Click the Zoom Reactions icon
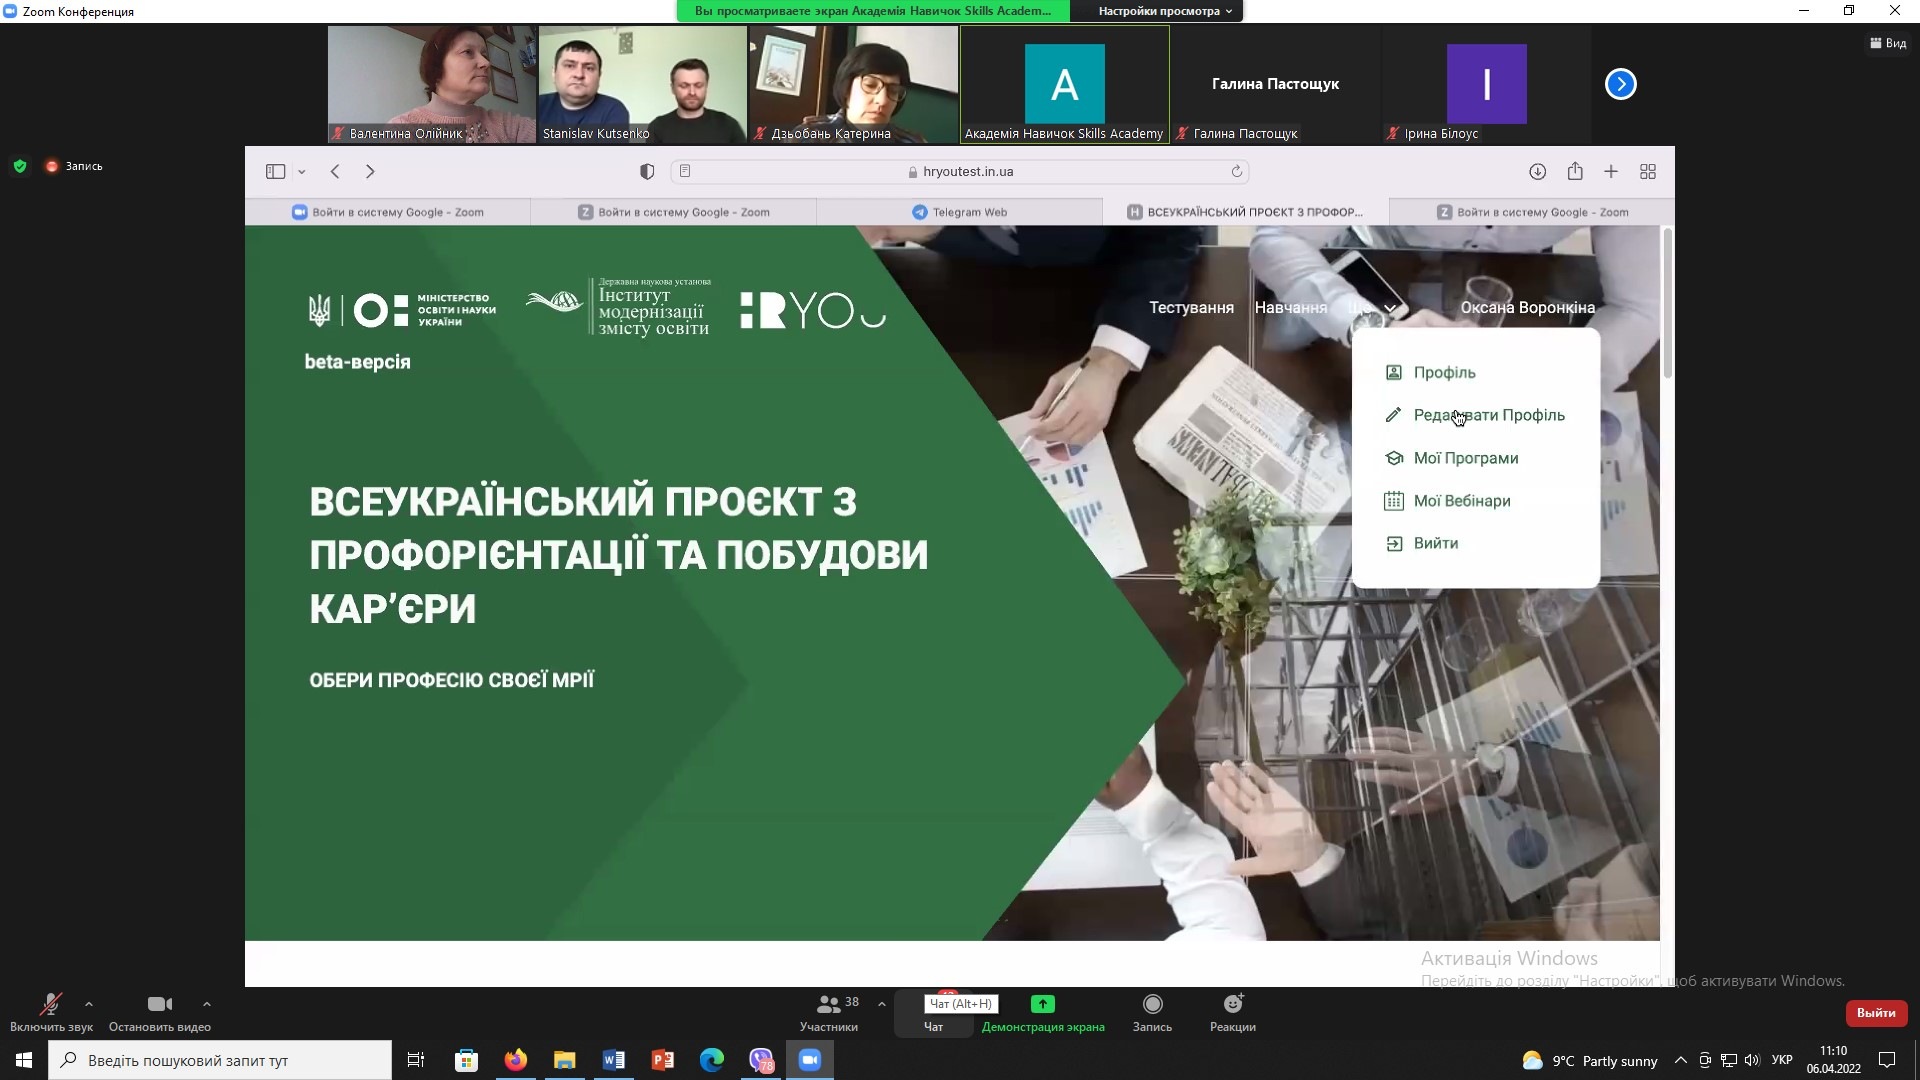Screen dimensions: 1920x1080 (x=1232, y=1004)
